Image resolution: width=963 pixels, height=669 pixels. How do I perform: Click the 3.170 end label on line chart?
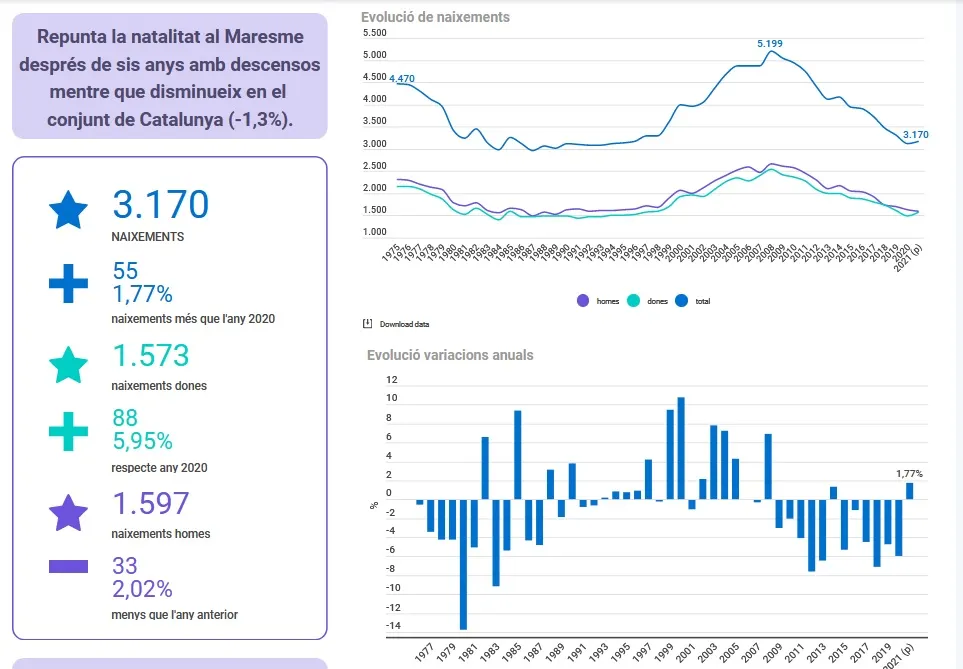[x=915, y=135]
